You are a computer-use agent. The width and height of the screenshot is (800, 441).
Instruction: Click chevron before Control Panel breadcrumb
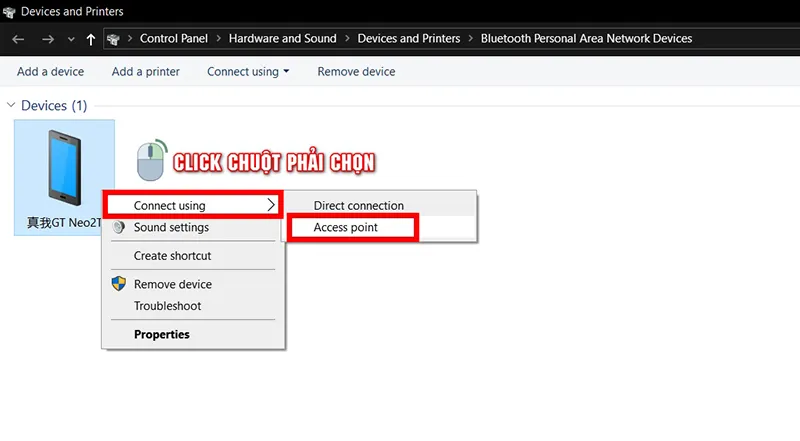130,38
